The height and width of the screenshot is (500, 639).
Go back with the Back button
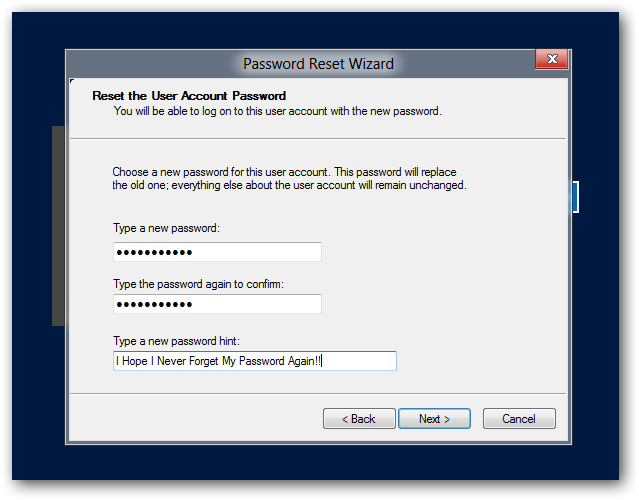pos(359,419)
